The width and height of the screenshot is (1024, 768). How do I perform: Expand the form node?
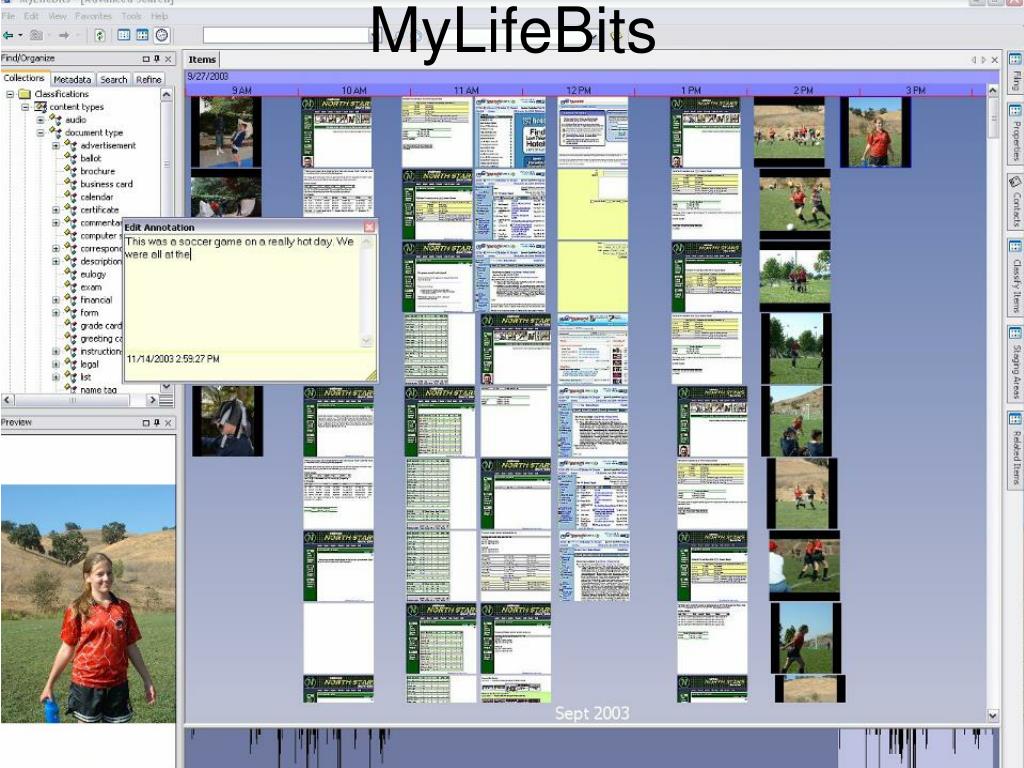(x=56, y=313)
